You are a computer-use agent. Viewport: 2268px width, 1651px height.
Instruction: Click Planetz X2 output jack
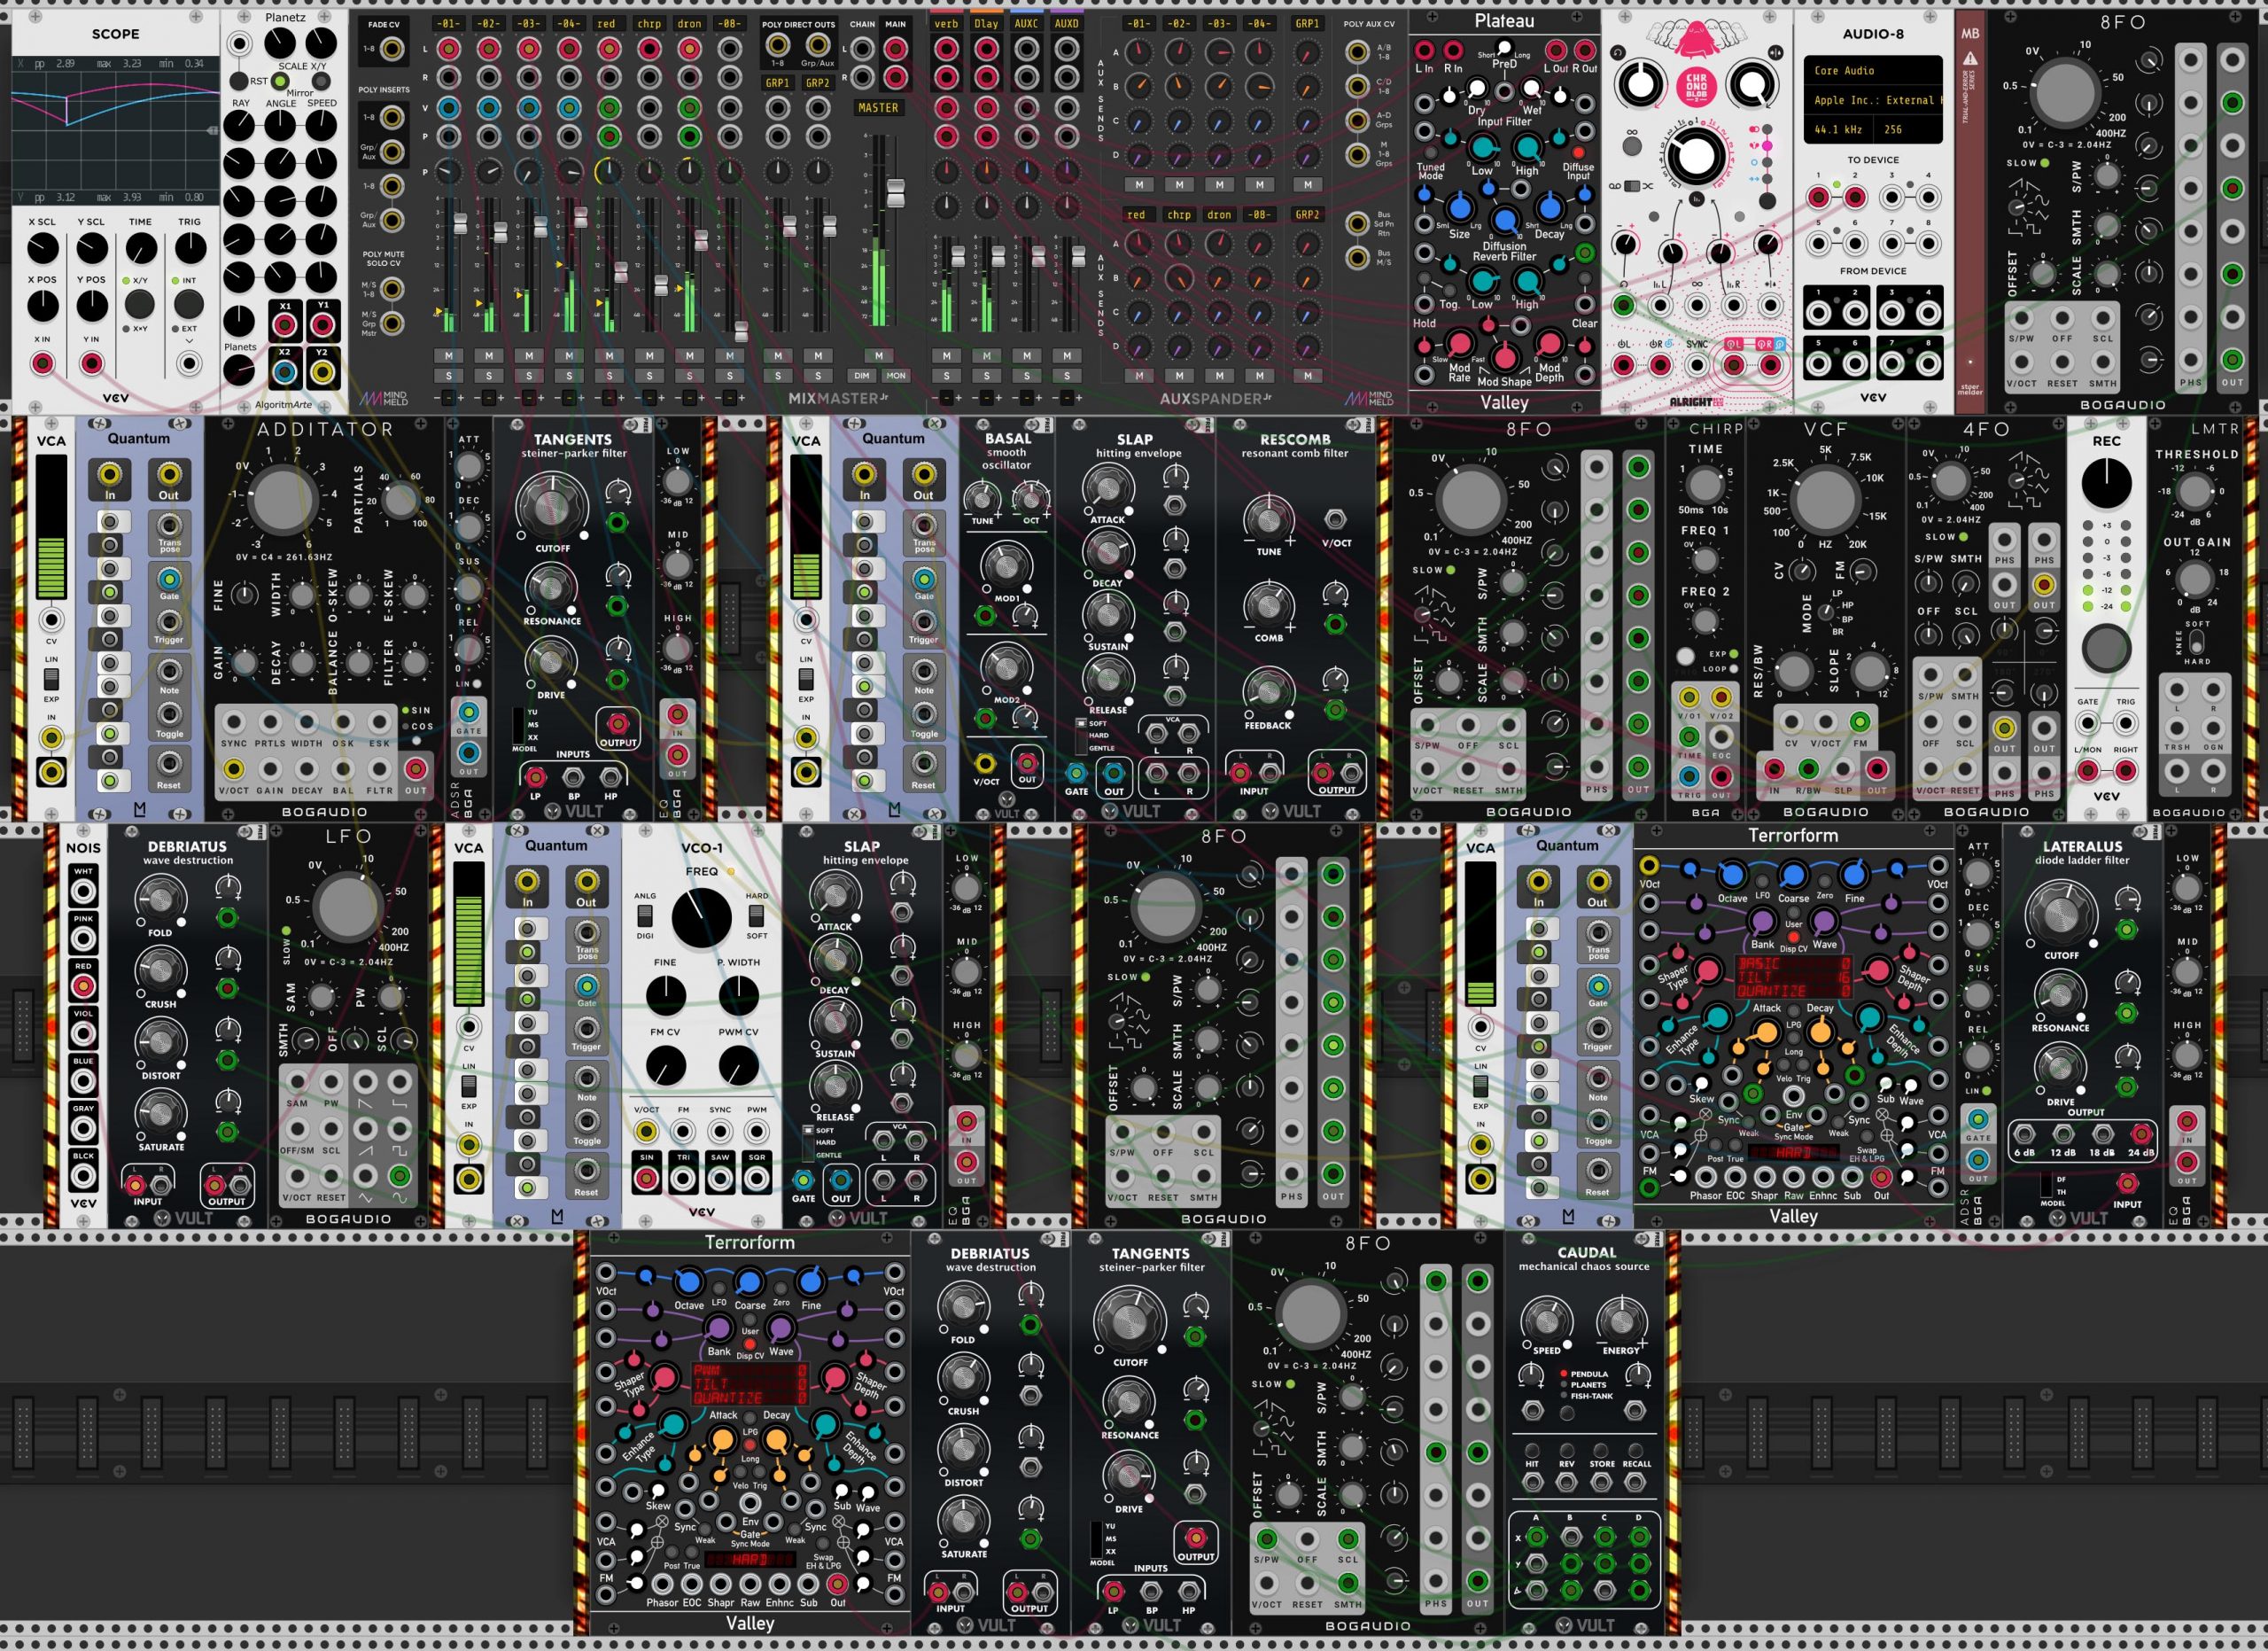[x=285, y=372]
